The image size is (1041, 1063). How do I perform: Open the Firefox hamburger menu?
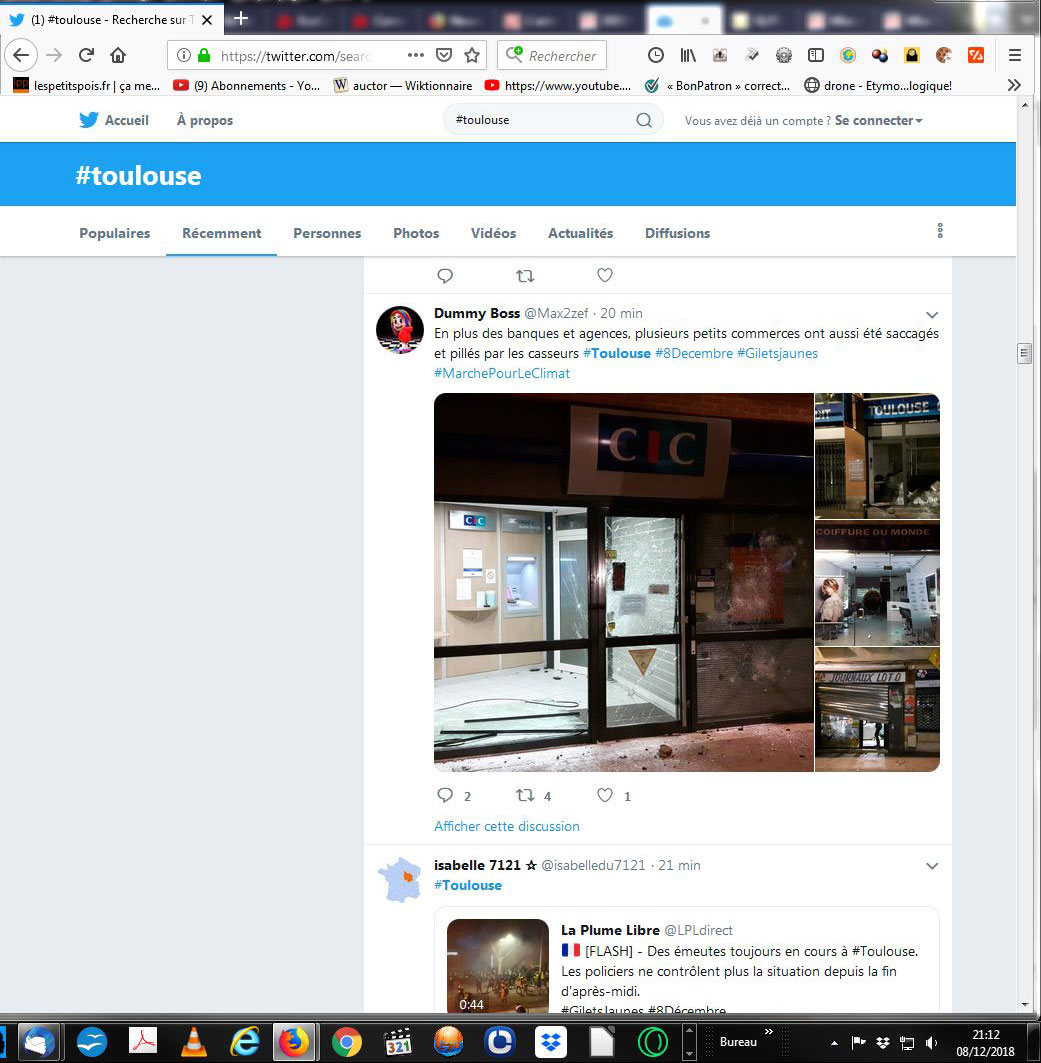(1014, 55)
